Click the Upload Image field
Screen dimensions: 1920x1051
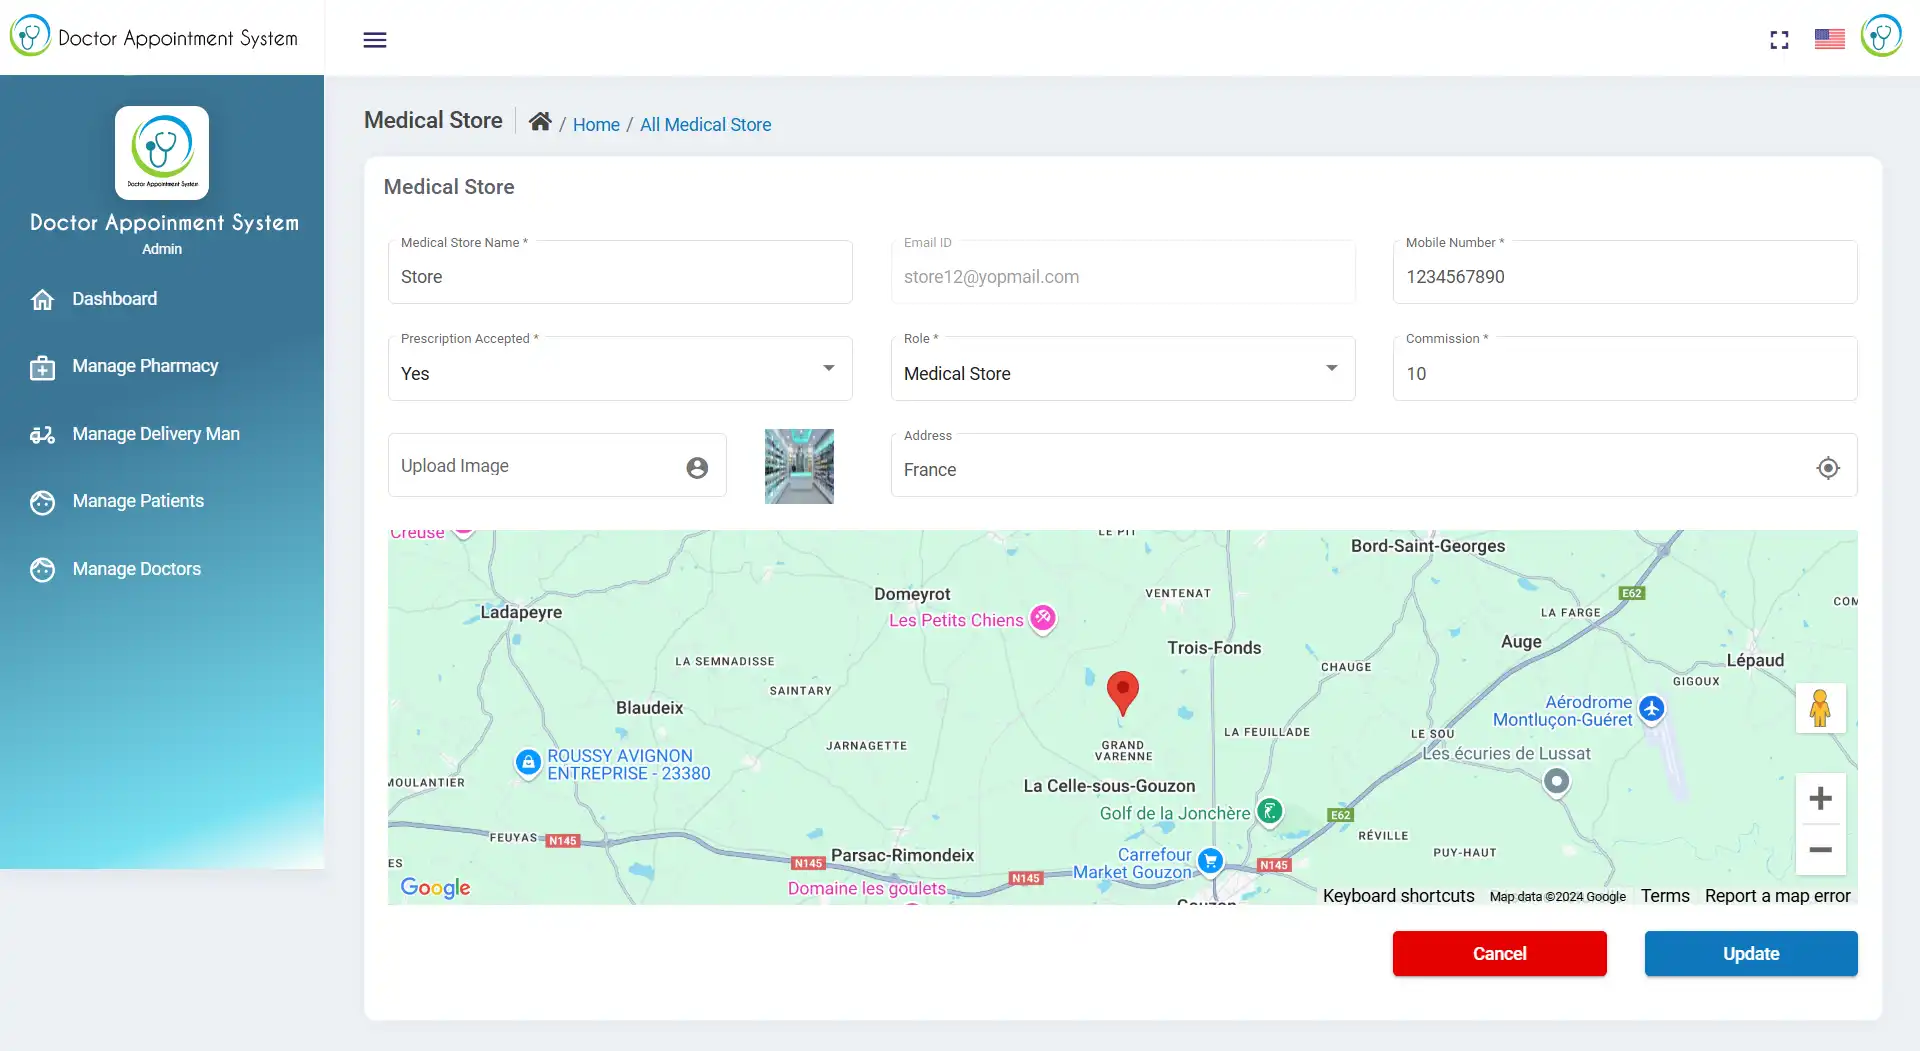(557, 466)
